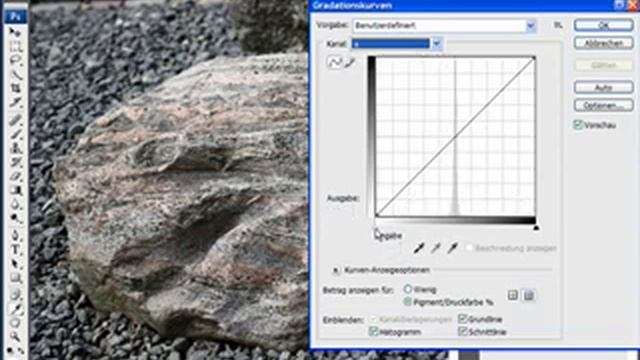Select the Path Selection tool

click(x=16, y=264)
